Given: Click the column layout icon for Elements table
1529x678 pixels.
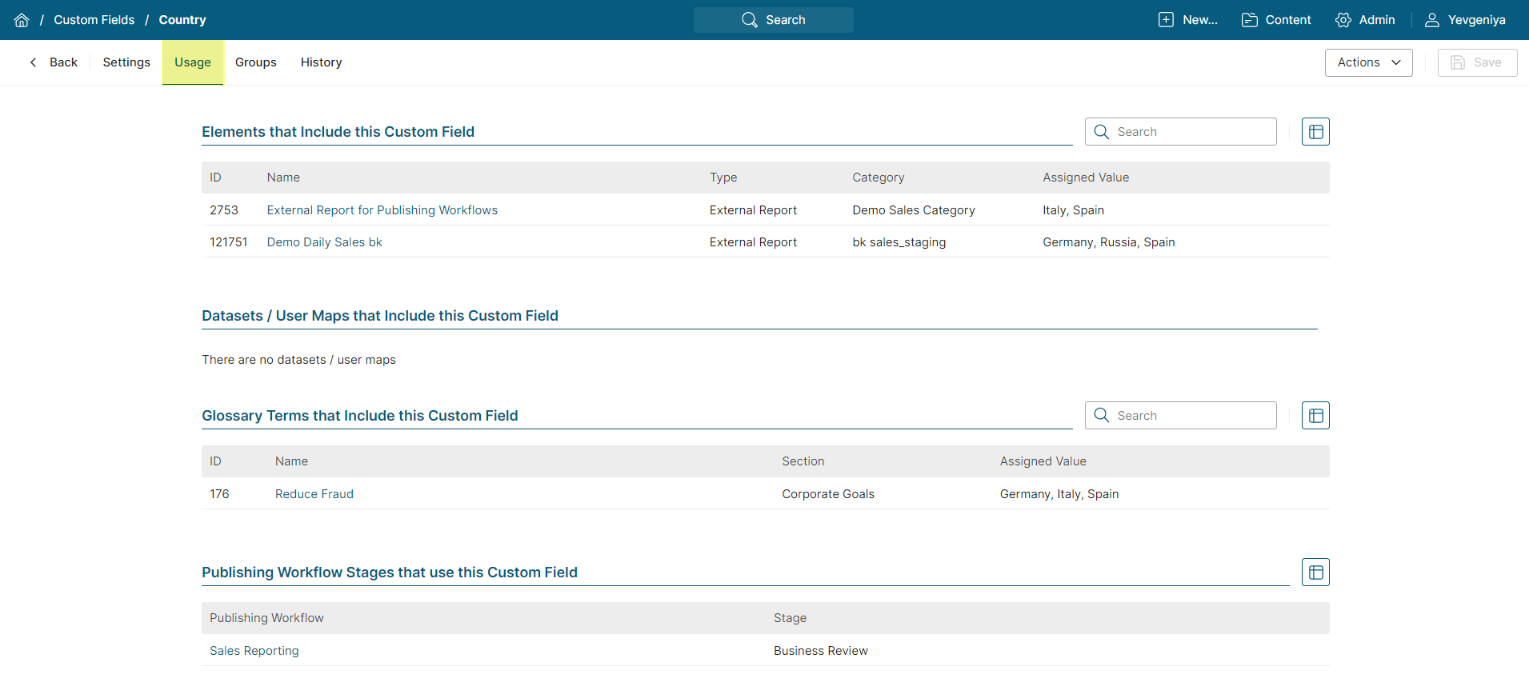Looking at the screenshot, I should (1315, 132).
